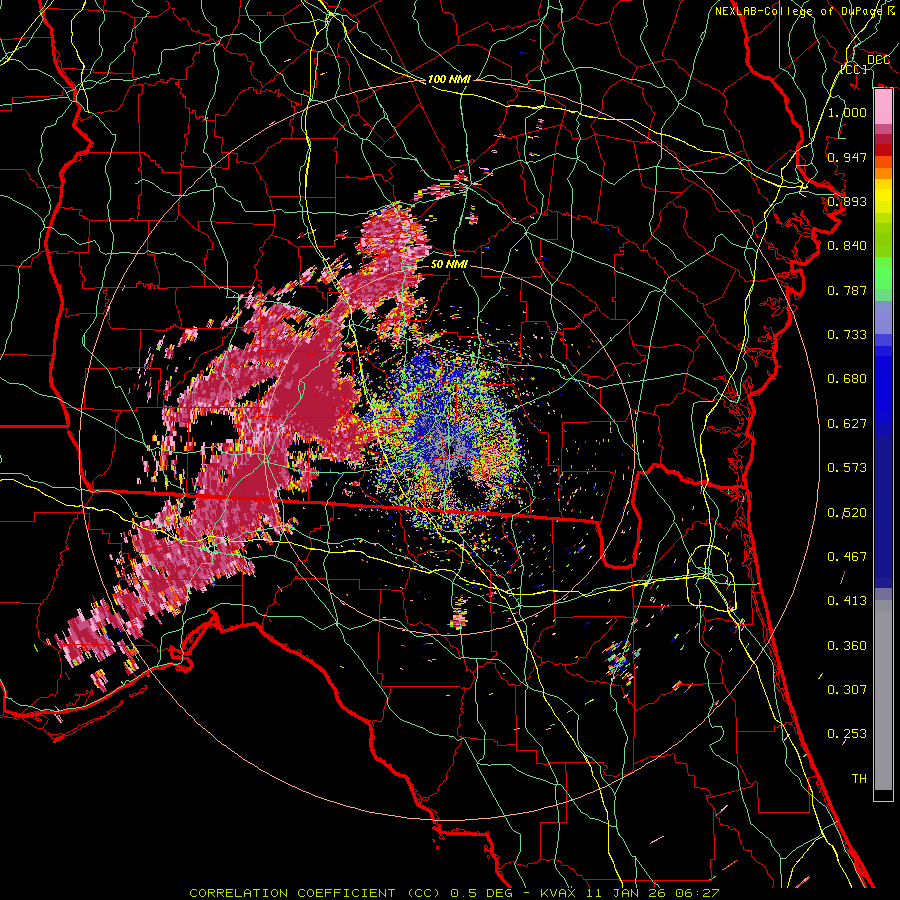Click the 50 NMI range ring label
The height and width of the screenshot is (900, 900).
point(449,264)
